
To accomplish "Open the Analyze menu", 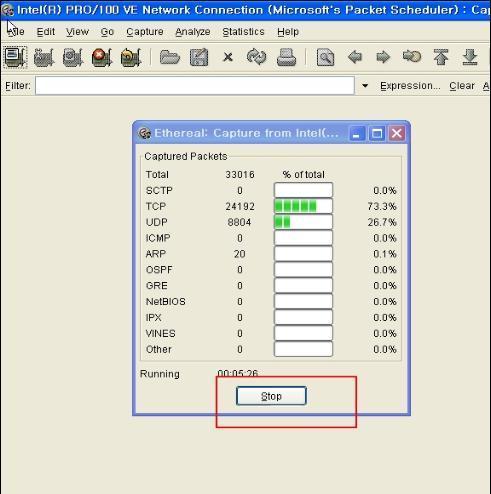I will pos(193,32).
